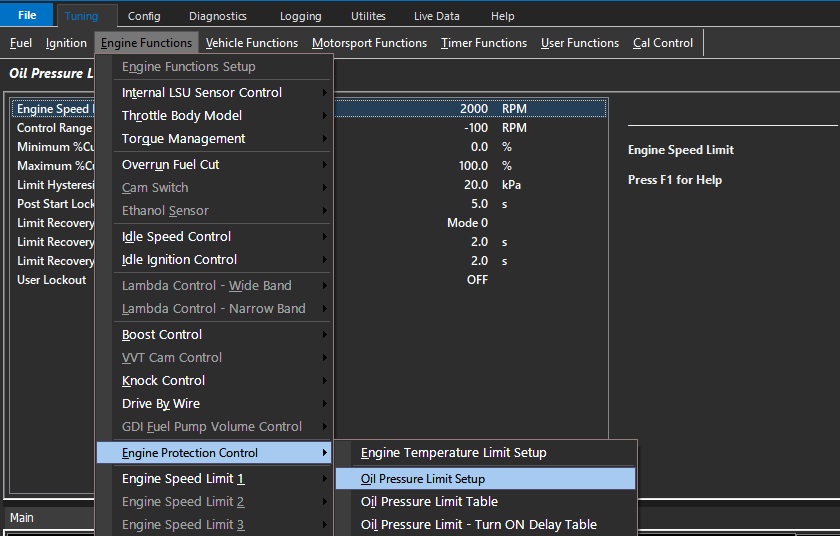Open the Vehicle Functions menu
840x536 pixels.
click(x=252, y=43)
